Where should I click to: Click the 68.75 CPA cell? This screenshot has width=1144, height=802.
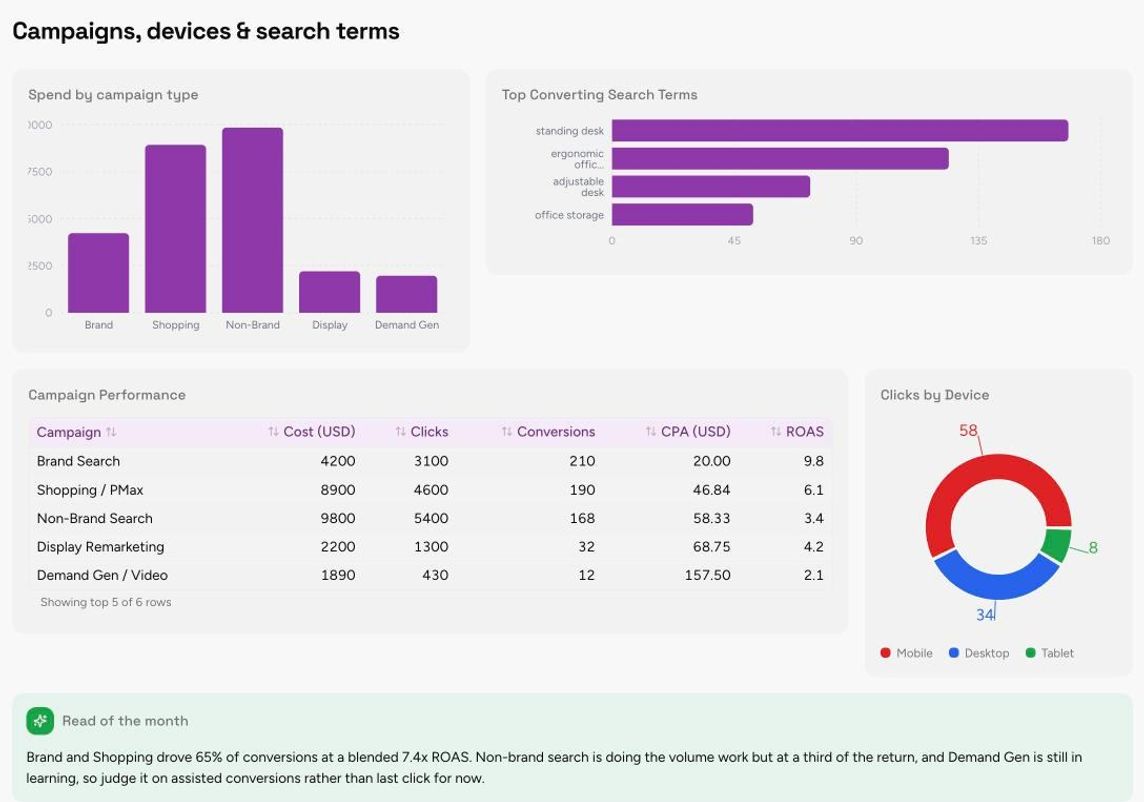click(x=711, y=547)
